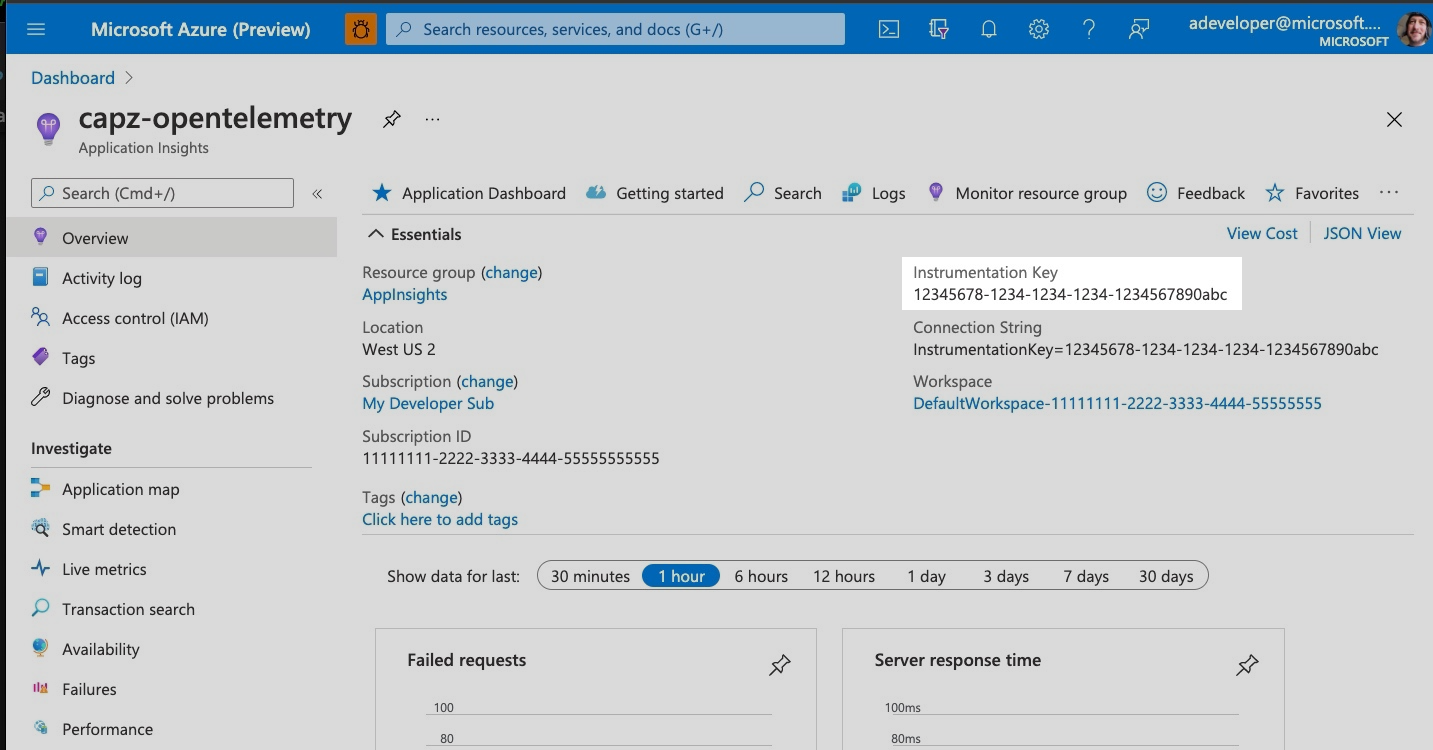Image resolution: width=1433 pixels, height=750 pixels.
Task: Click Monitor resource group
Action: click(x=1026, y=193)
